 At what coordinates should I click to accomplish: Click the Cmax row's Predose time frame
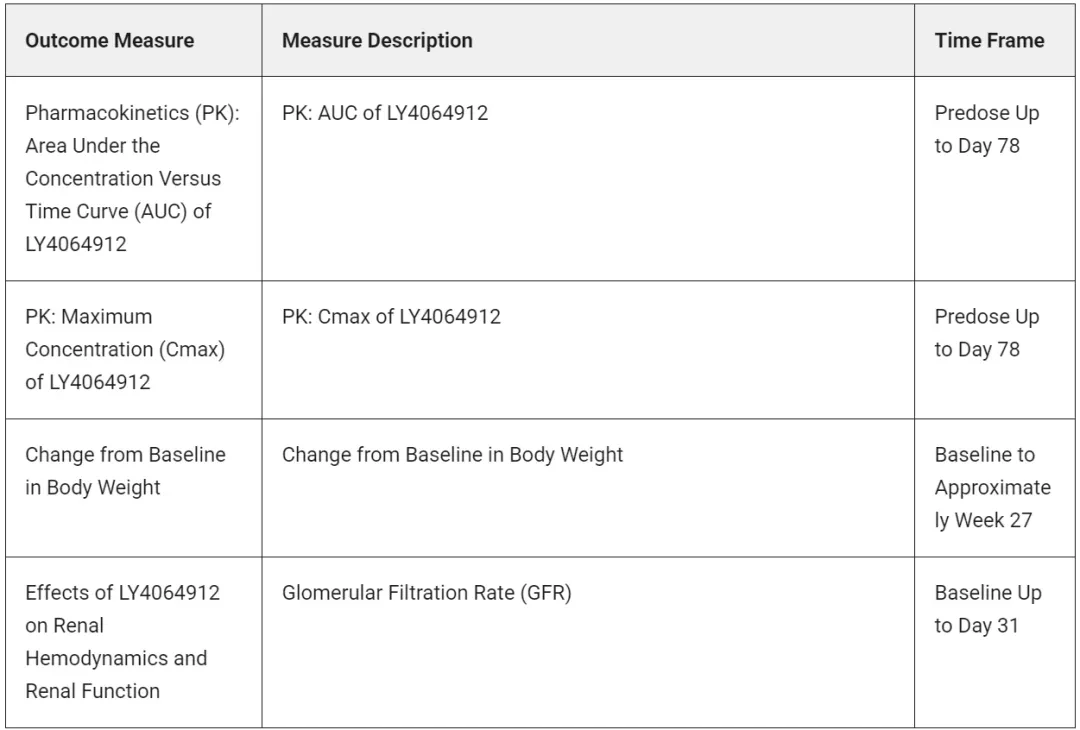pyautogui.click(x=986, y=333)
